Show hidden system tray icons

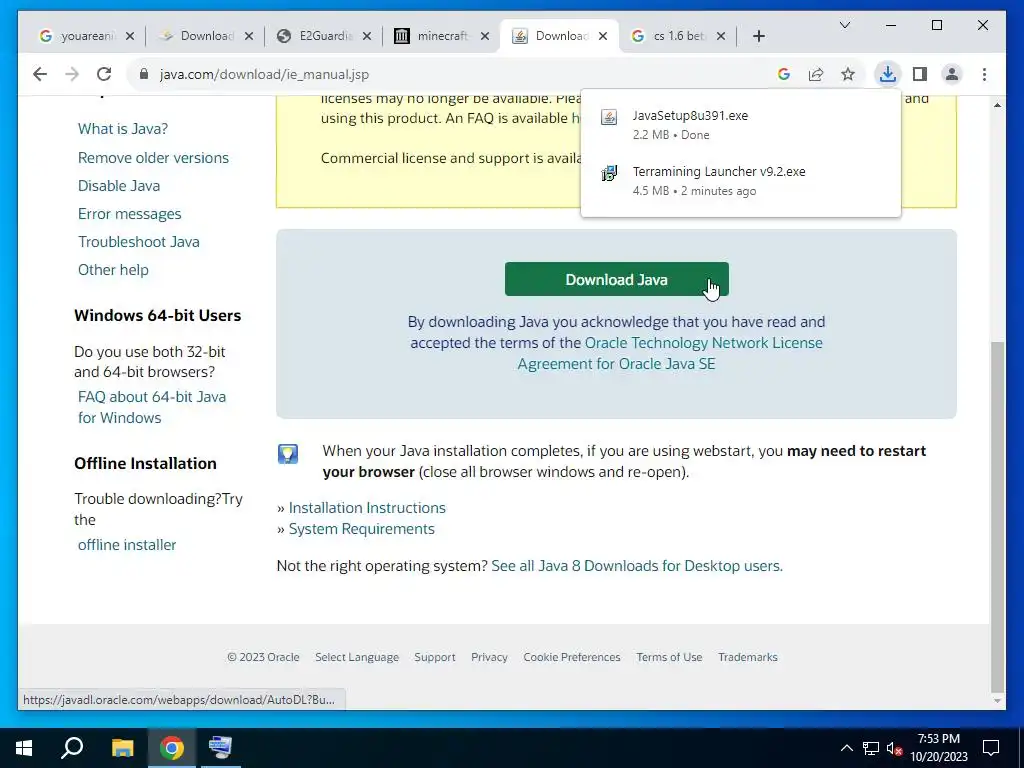point(846,748)
